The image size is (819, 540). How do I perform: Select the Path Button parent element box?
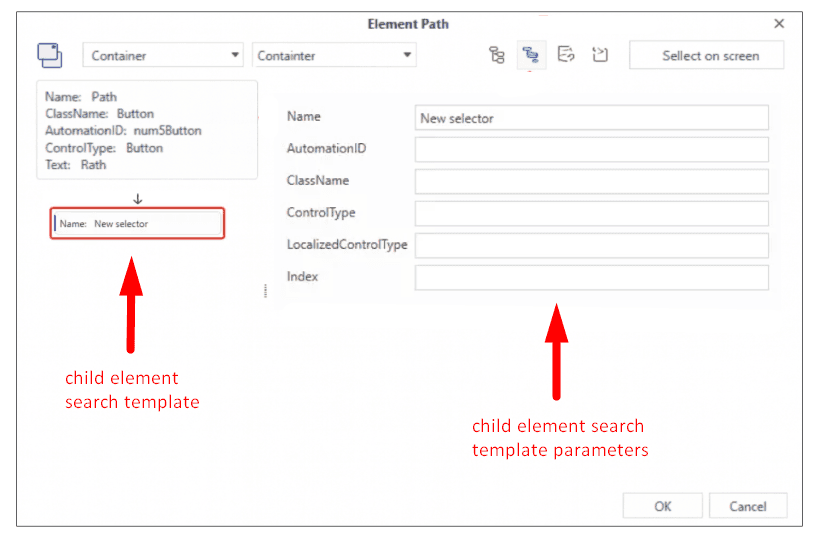pos(146,131)
